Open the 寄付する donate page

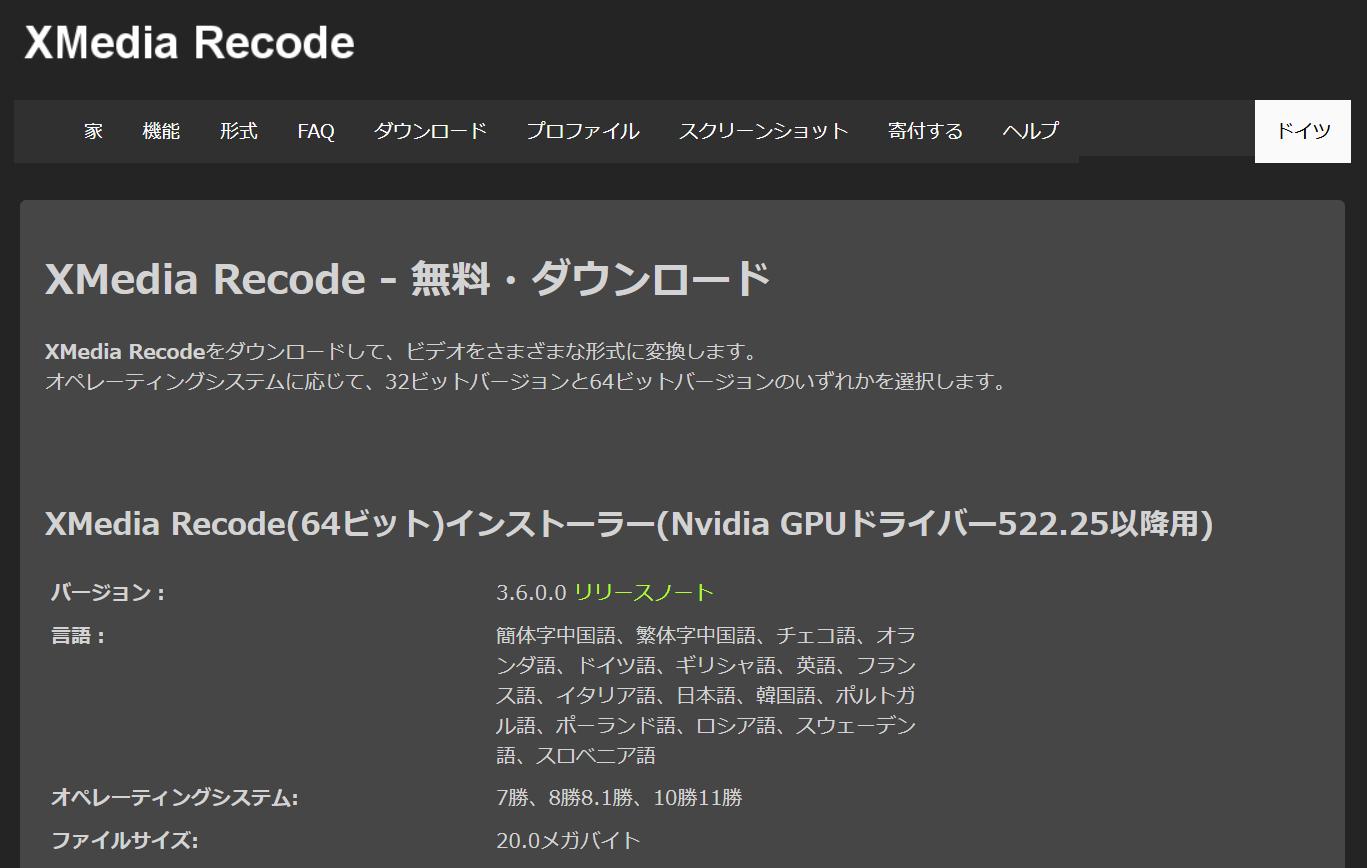click(x=925, y=131)
